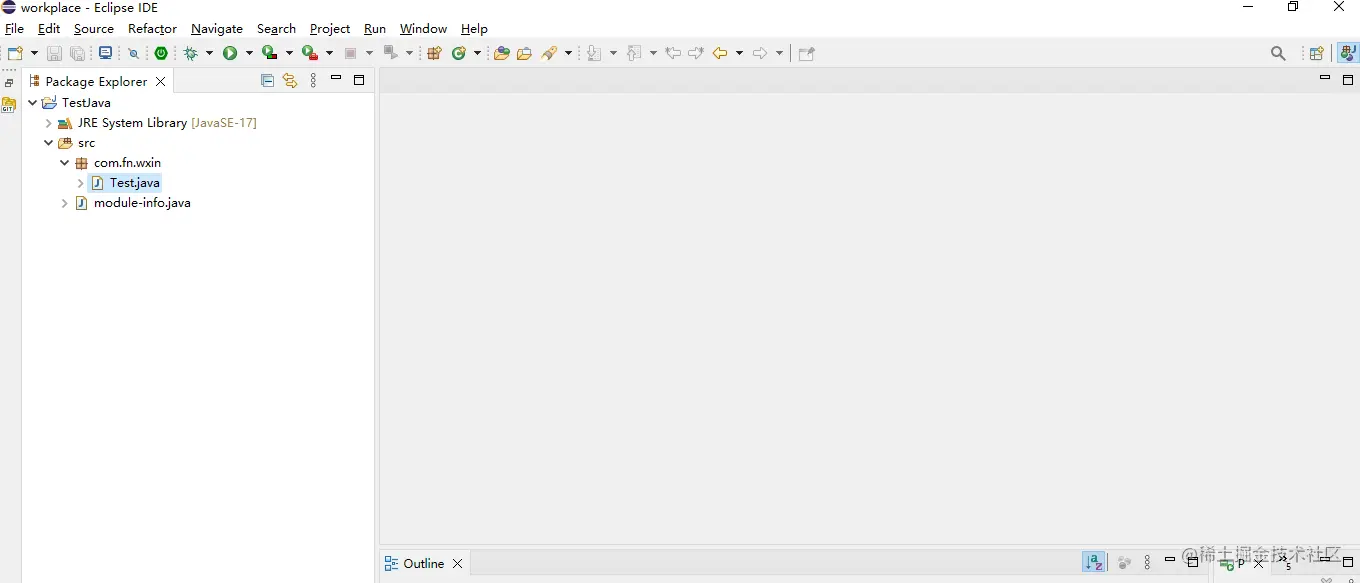Open the Back history dropdown arrow
The image size is (1360, 583).
tap(739, 53)
